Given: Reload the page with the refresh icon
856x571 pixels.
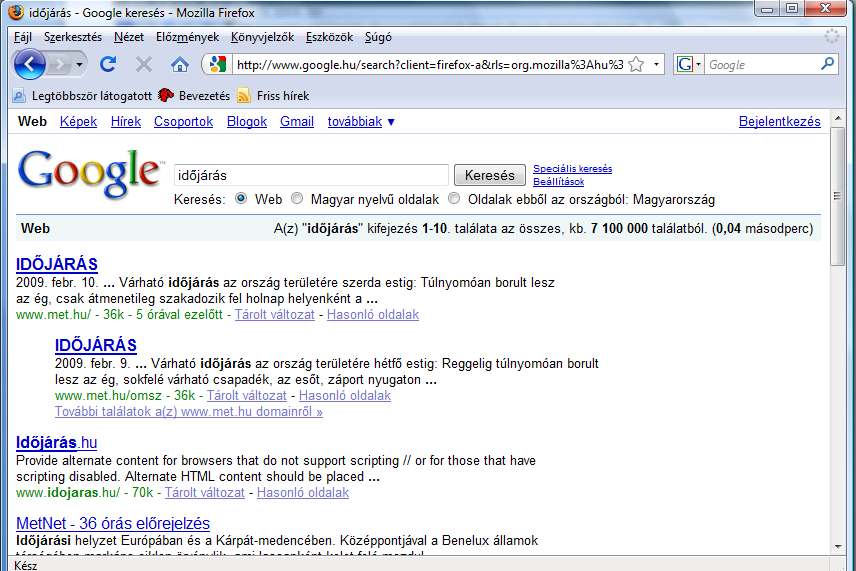Looking at the screenshot, I should (108, 64).
